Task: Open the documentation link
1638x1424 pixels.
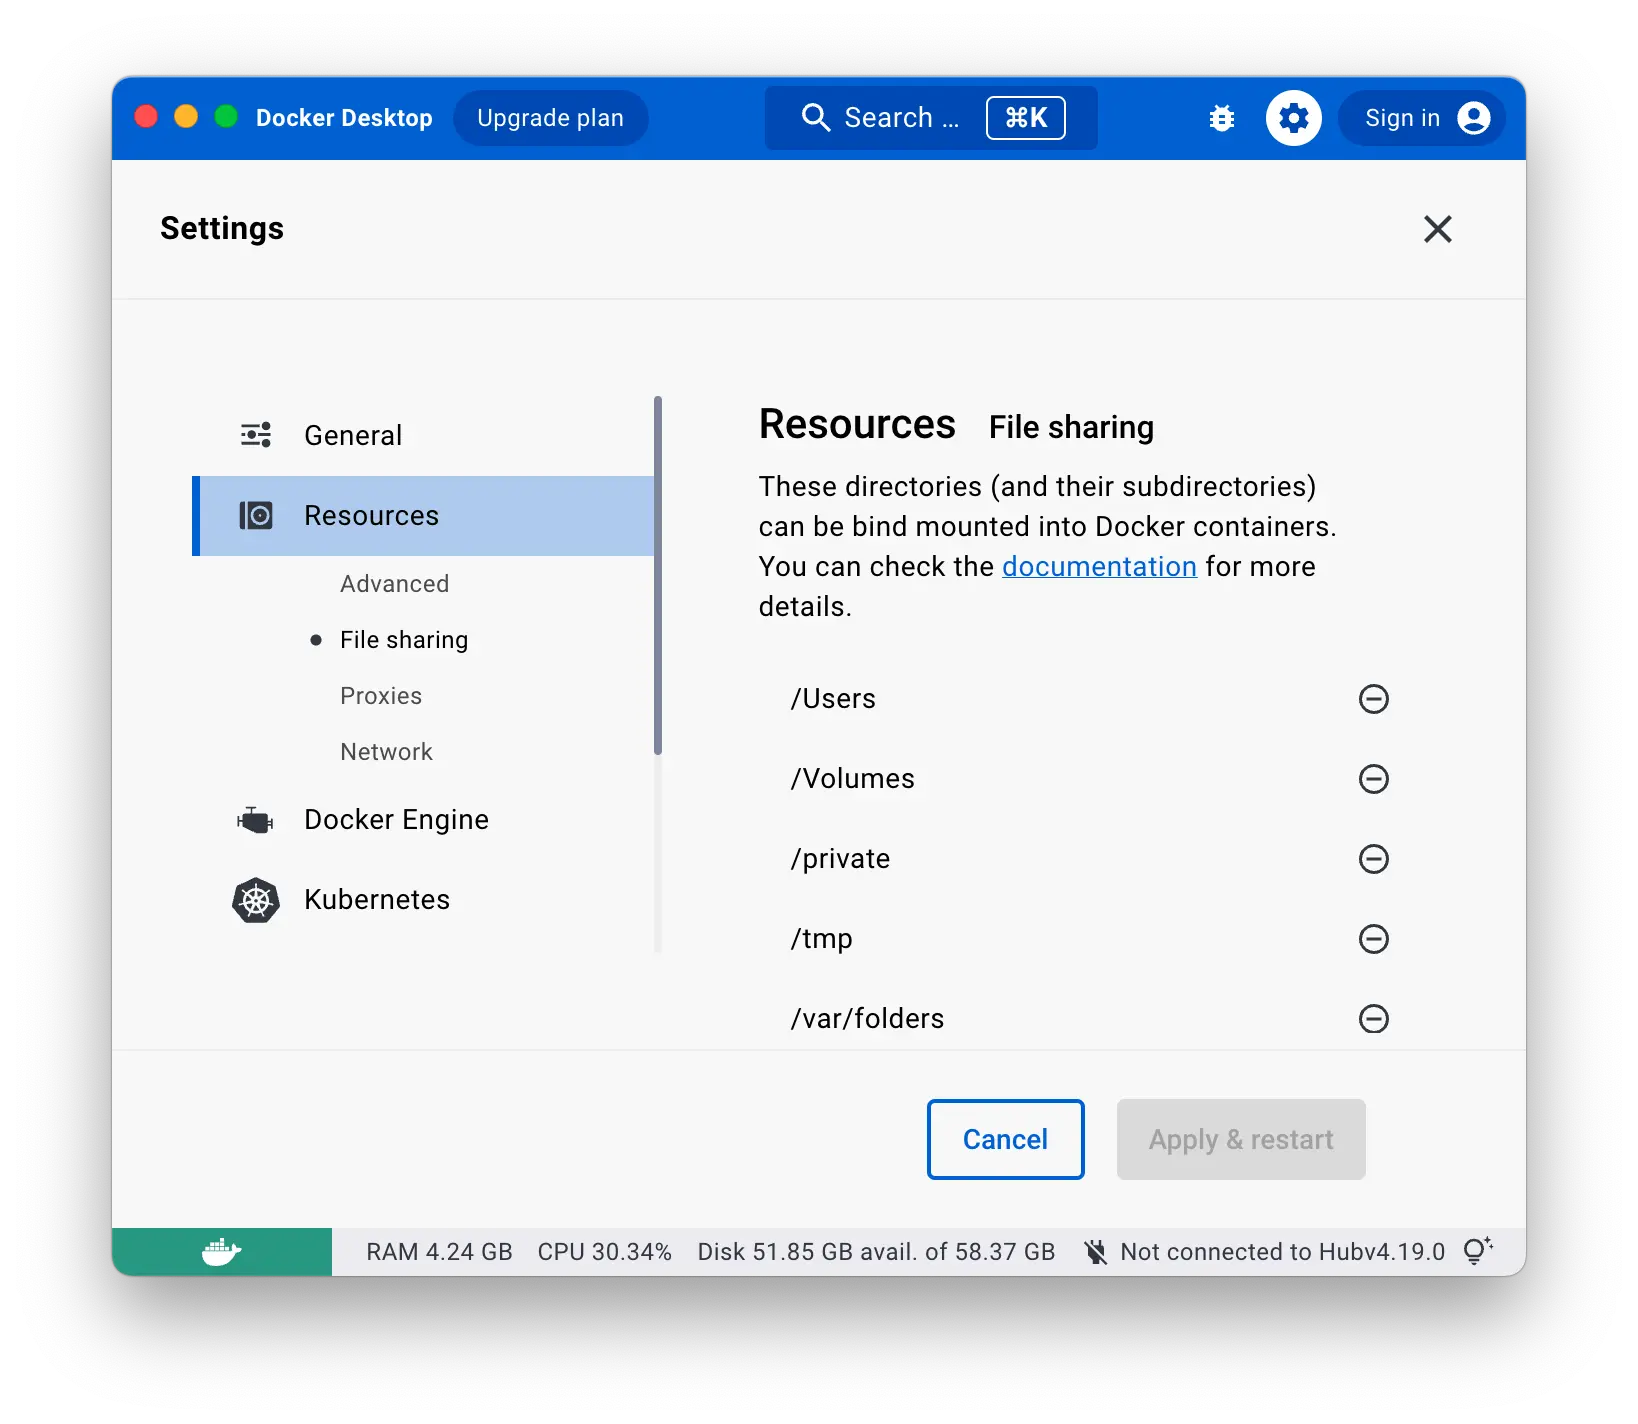Action: click(1099, 566)
